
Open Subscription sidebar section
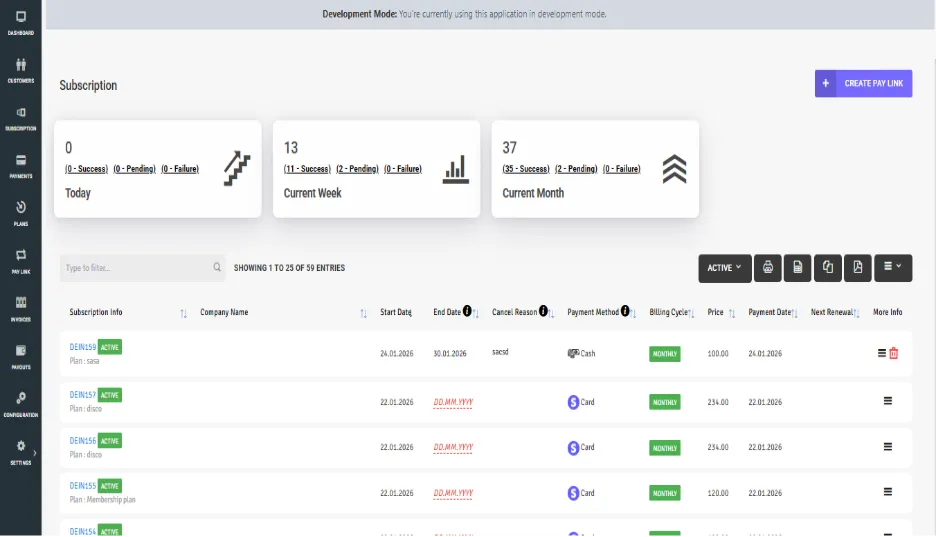[x=20, y=119]
